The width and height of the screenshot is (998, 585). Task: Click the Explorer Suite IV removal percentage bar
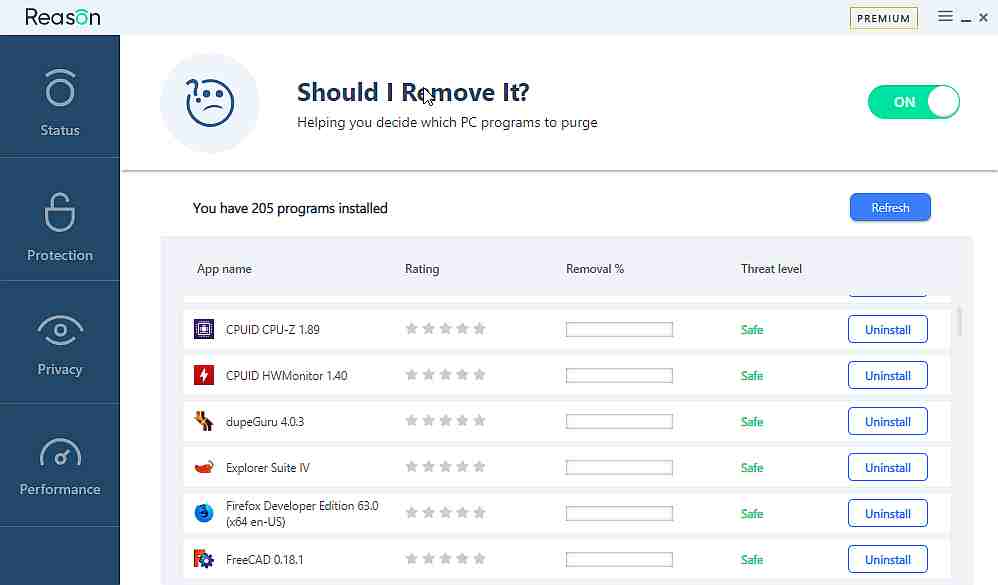tap(619, 467)
